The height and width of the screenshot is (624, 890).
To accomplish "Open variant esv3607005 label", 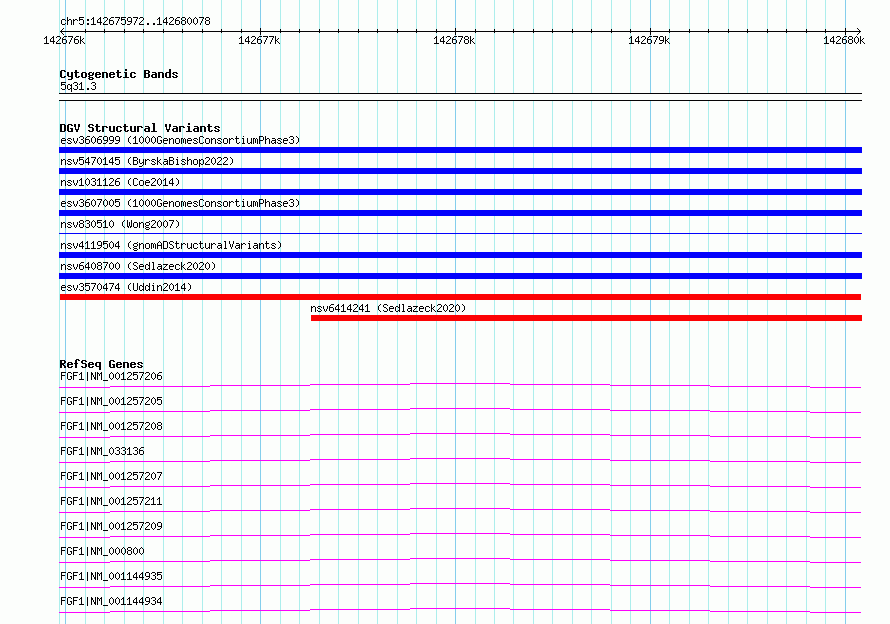I will [x=180, y=203].
